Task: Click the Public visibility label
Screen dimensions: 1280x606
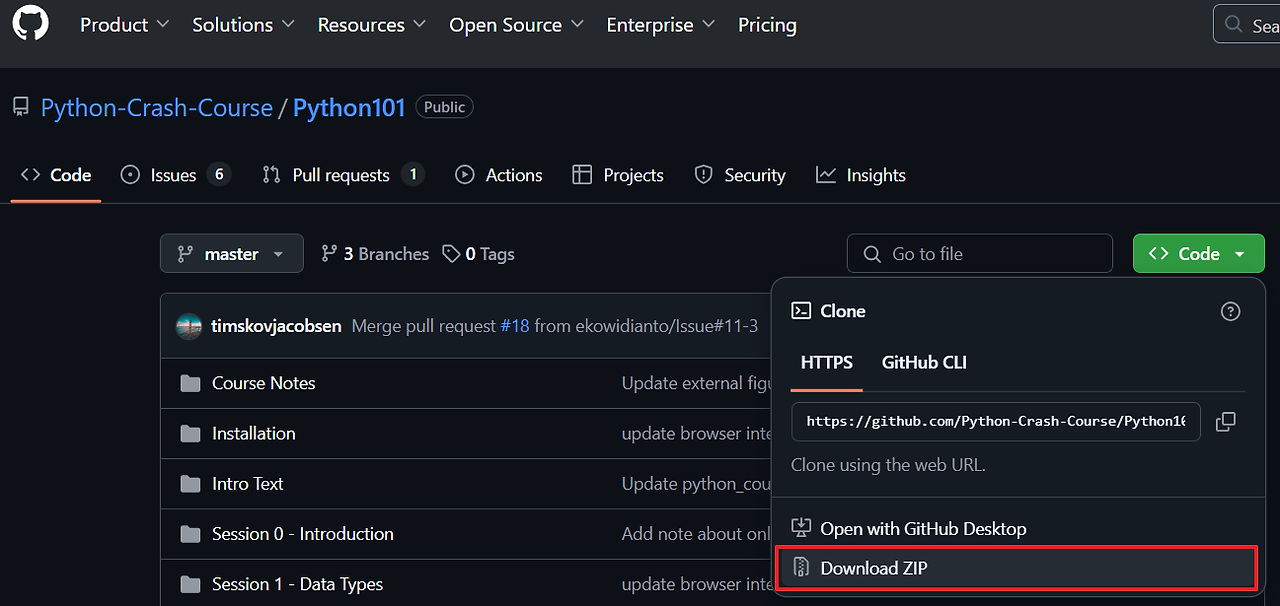Action: point(444,107)
